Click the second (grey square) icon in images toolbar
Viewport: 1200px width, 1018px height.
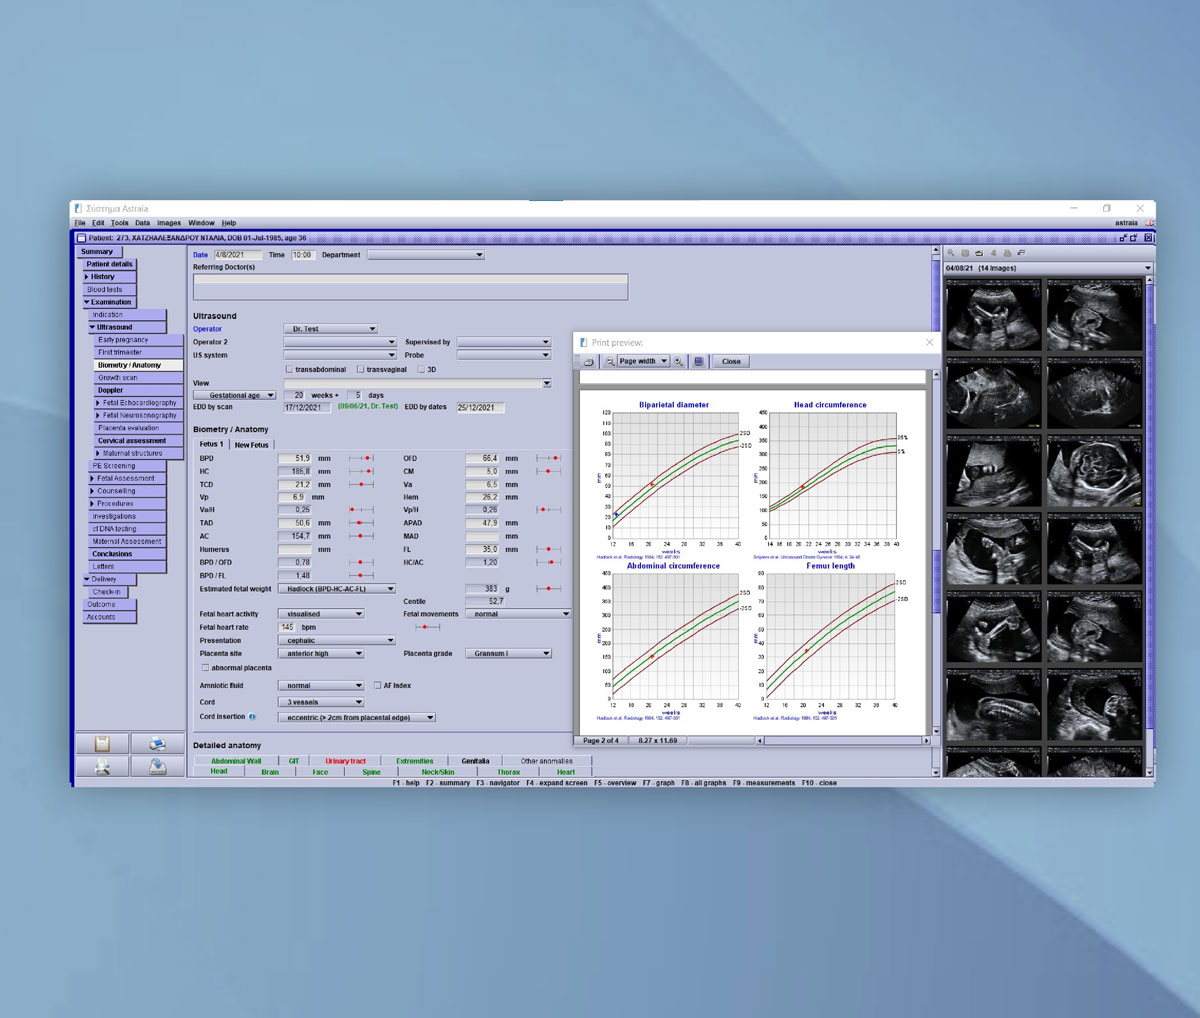[965, 253]
